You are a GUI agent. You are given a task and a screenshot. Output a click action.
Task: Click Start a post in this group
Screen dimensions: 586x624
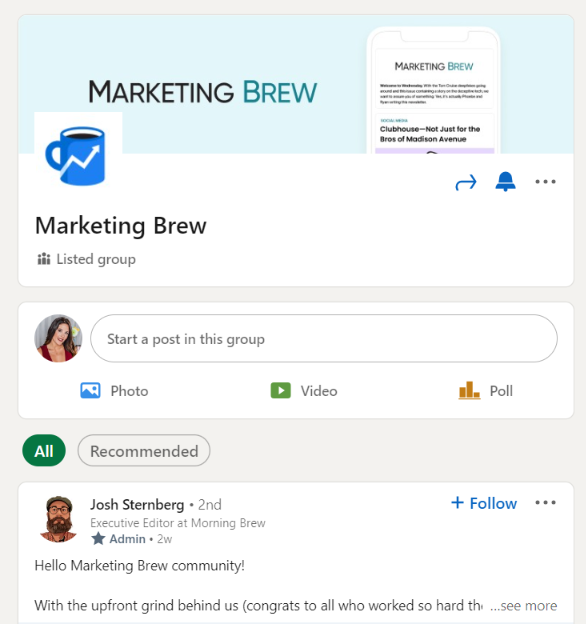(324, 339)
